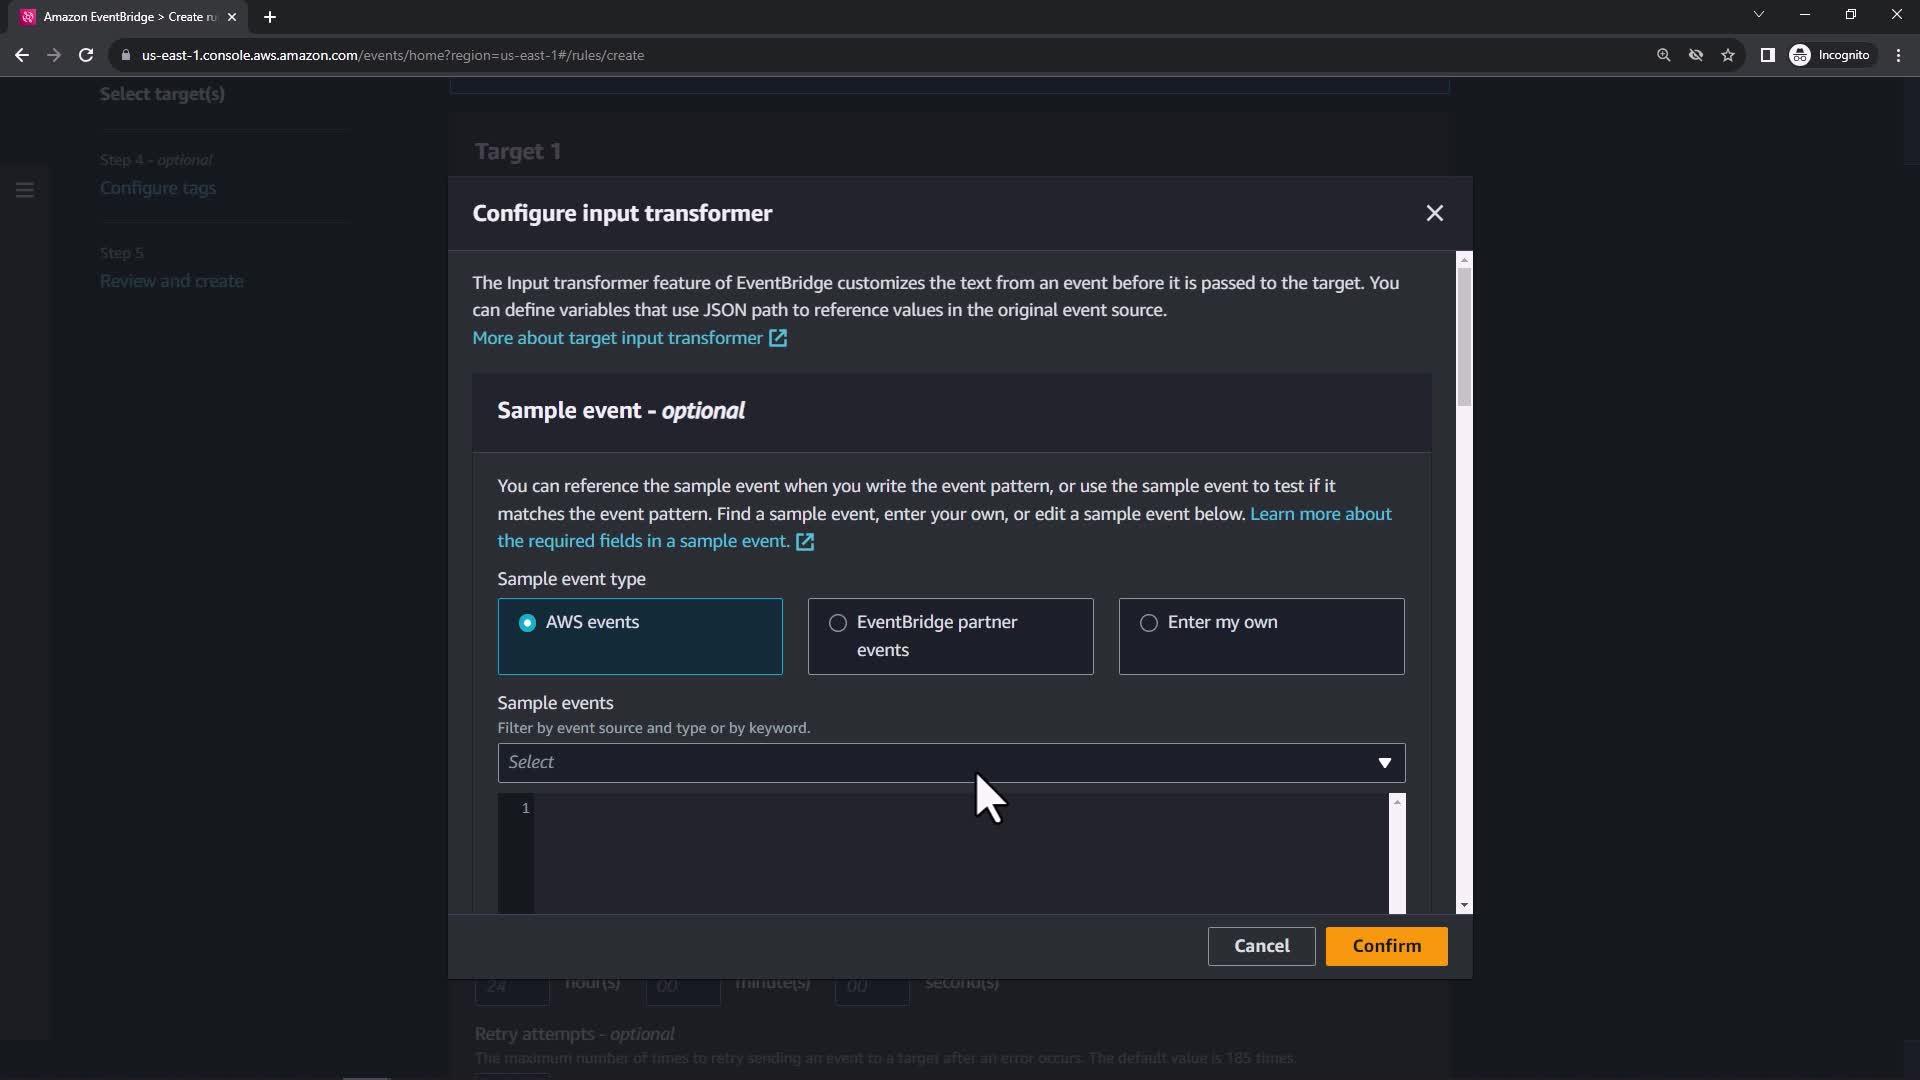Expand the Chrome tab search chevron
This screenshot has height=1080, width=1920.
pos(1758,15)
